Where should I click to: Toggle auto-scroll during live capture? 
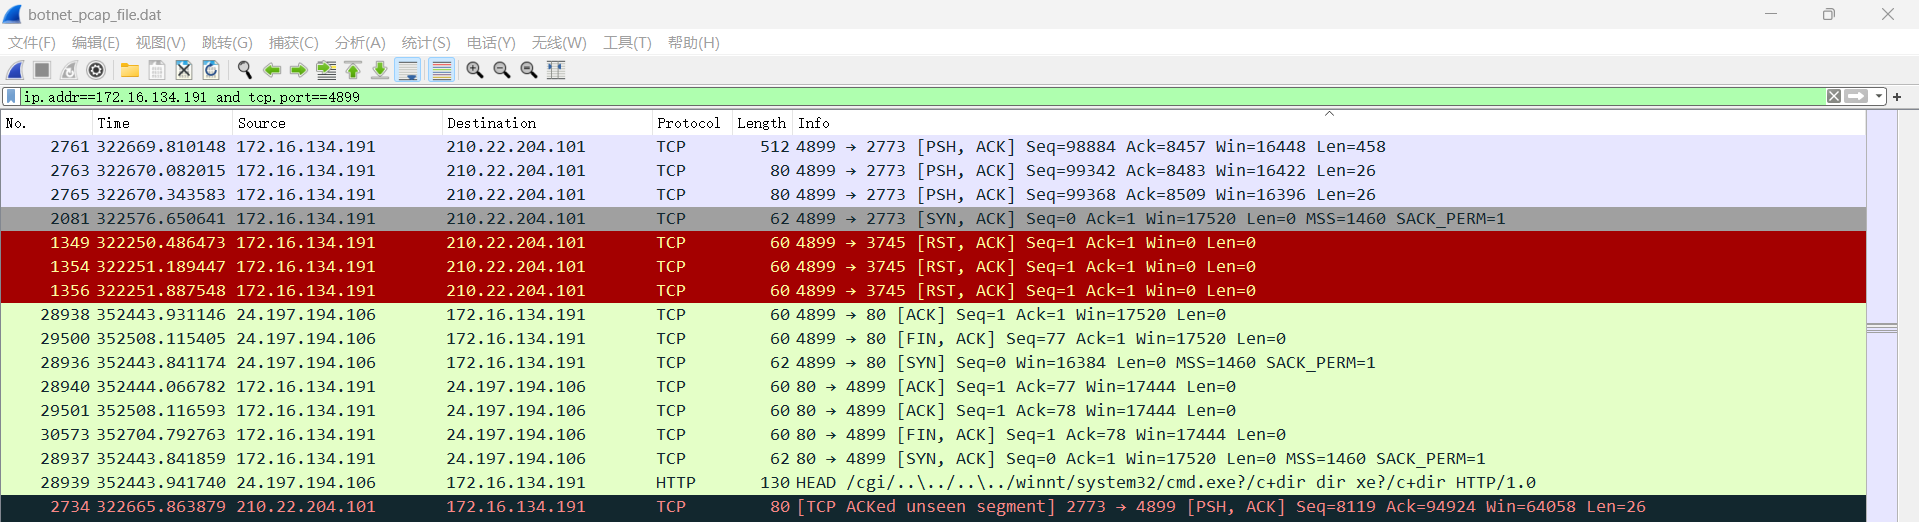pos(407,70)
